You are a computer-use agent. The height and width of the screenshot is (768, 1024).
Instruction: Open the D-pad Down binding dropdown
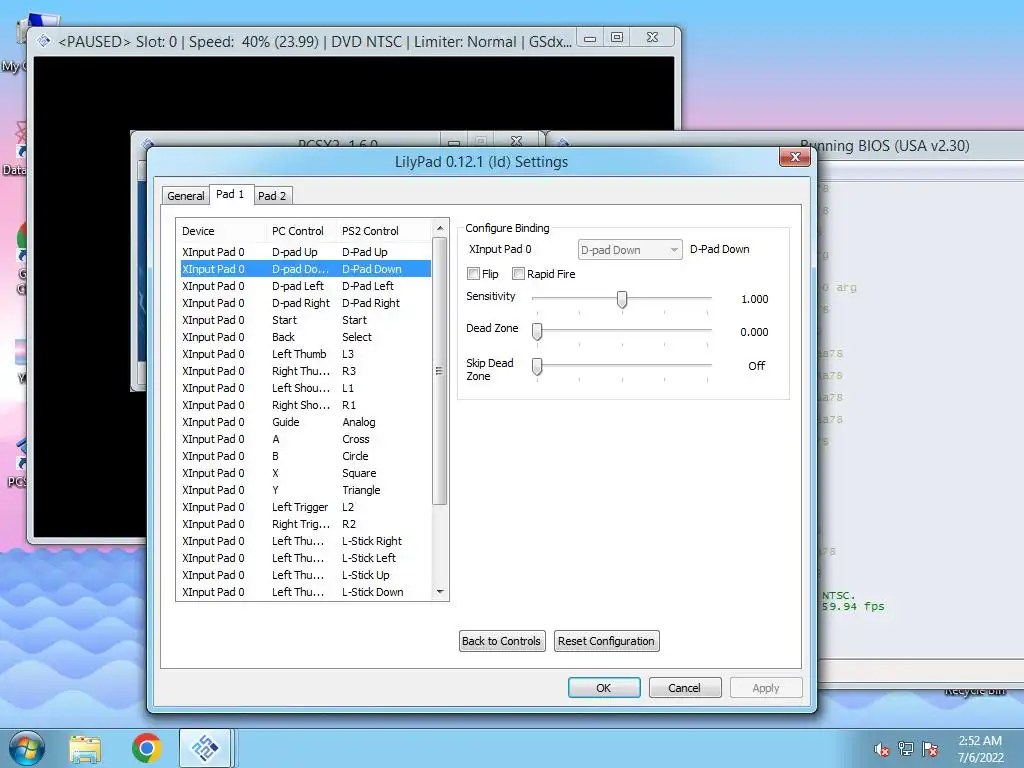click(630, 249)
